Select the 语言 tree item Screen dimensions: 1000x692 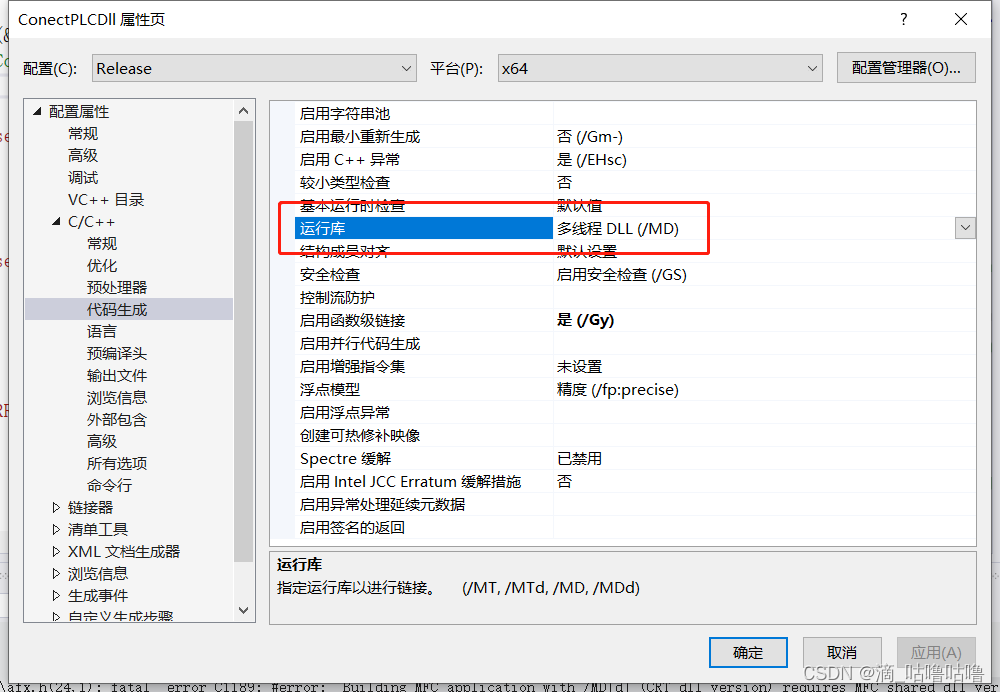(x=102, y=332)
